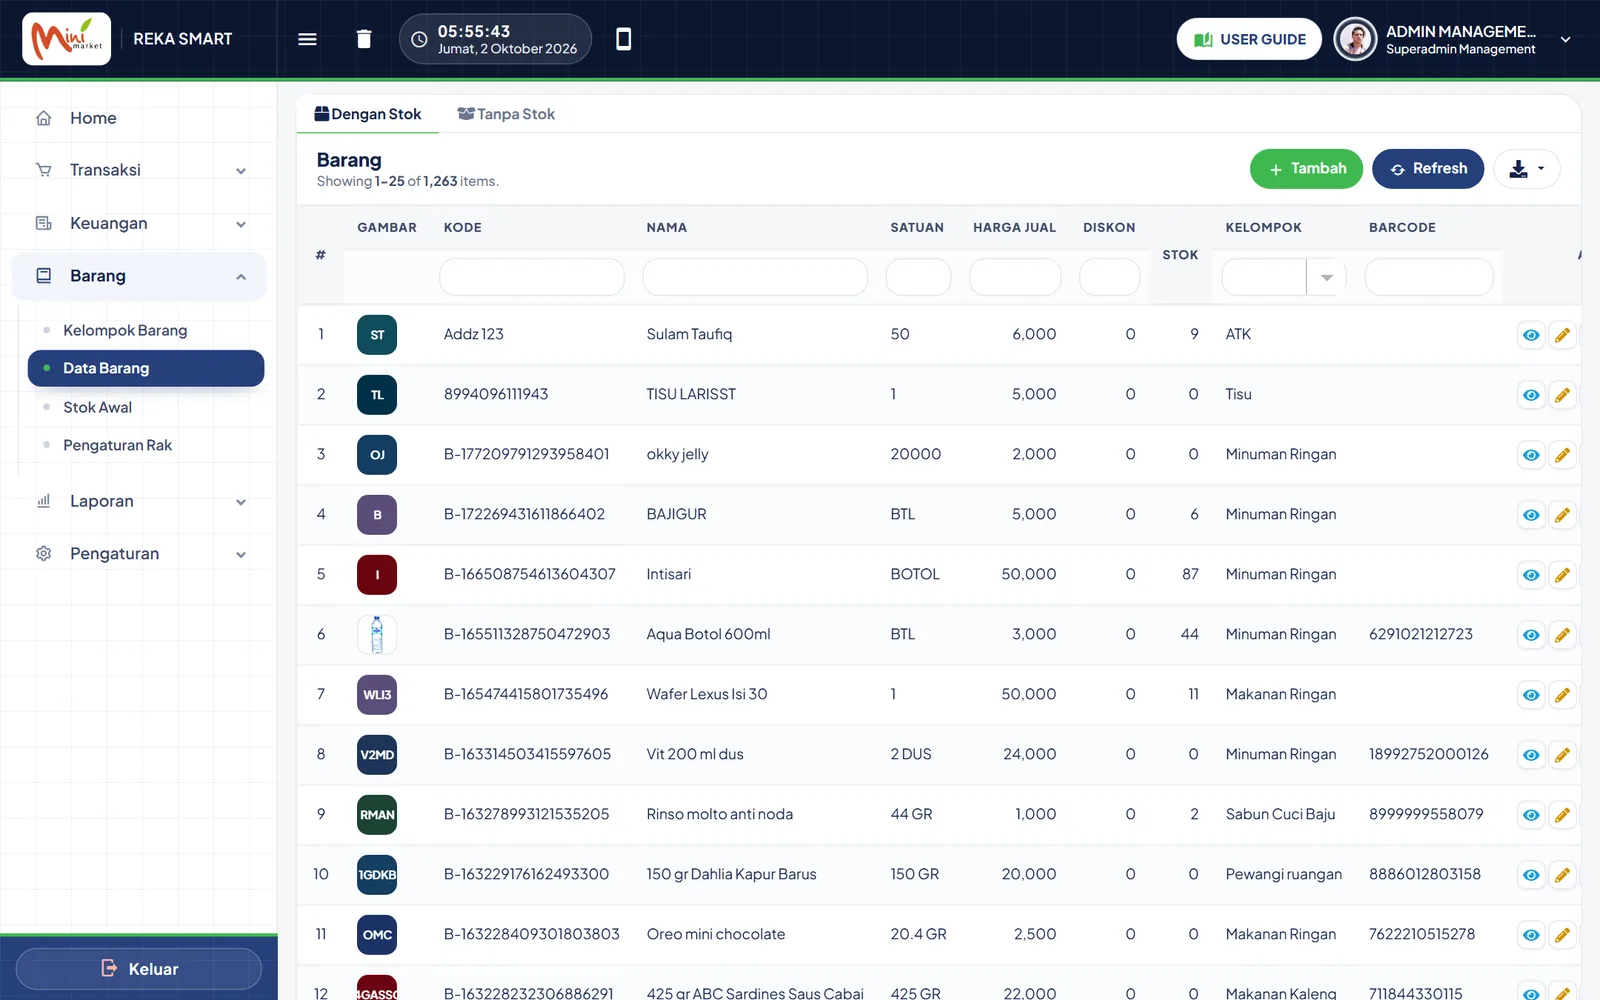The width and height of the screenshot is (1600, 1000).
Task: Click the Keluar logout button
Action: tap(139, 969)
